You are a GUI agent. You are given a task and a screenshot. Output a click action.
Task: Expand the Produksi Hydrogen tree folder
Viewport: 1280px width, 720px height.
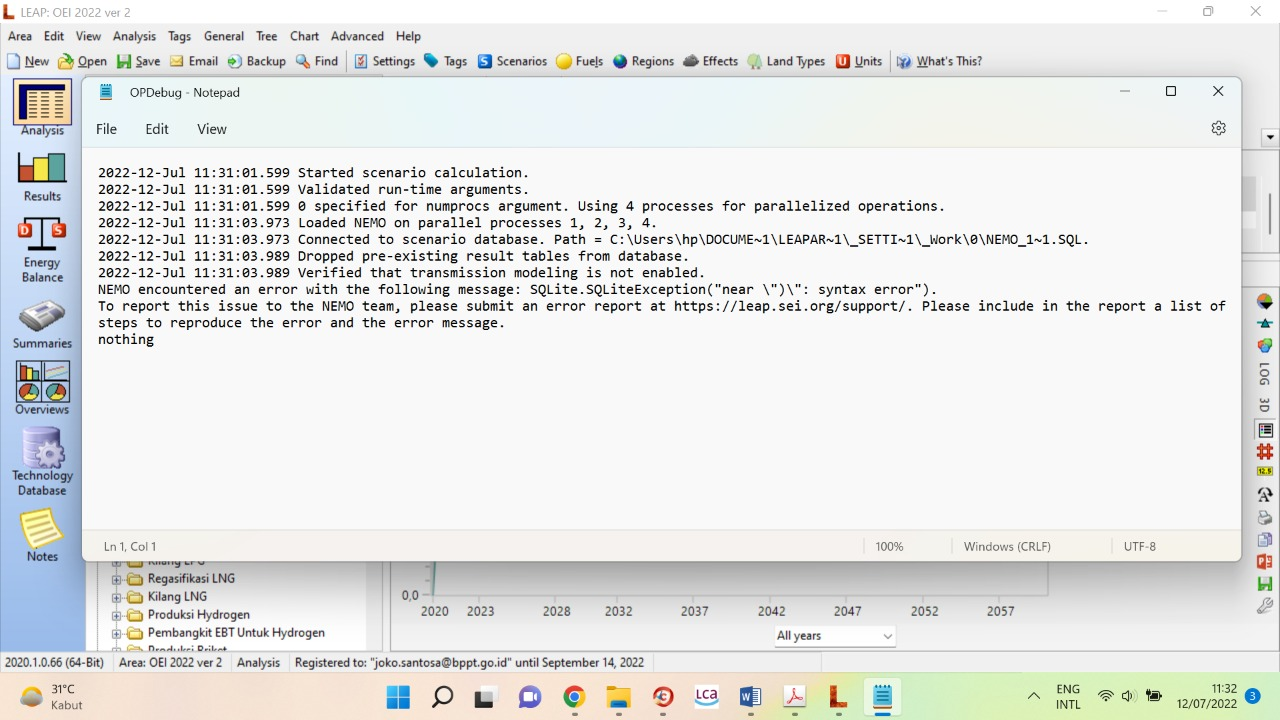click(x=116, y=615)
